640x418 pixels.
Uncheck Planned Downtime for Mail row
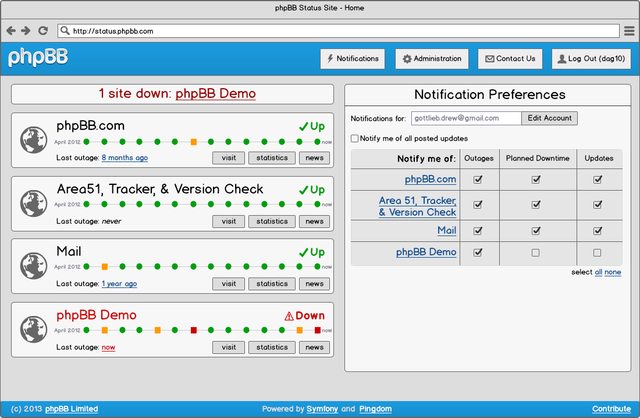point(536,231)
